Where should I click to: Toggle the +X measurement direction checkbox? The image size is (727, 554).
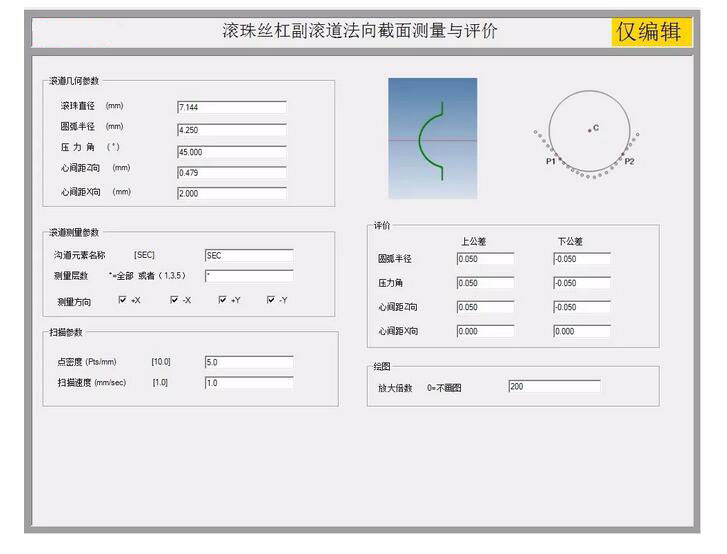pos(123,300)
